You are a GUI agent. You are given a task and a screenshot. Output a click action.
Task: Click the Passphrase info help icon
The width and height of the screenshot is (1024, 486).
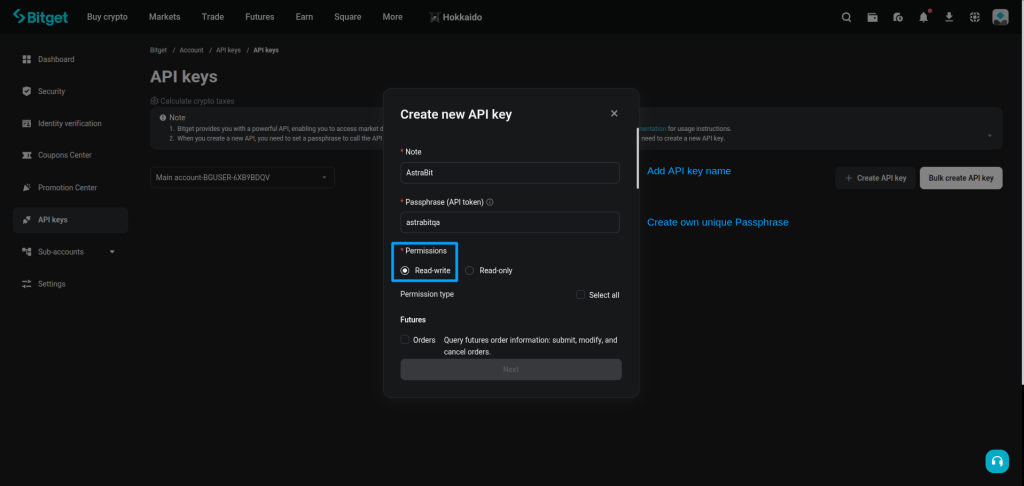pos(490,202)
